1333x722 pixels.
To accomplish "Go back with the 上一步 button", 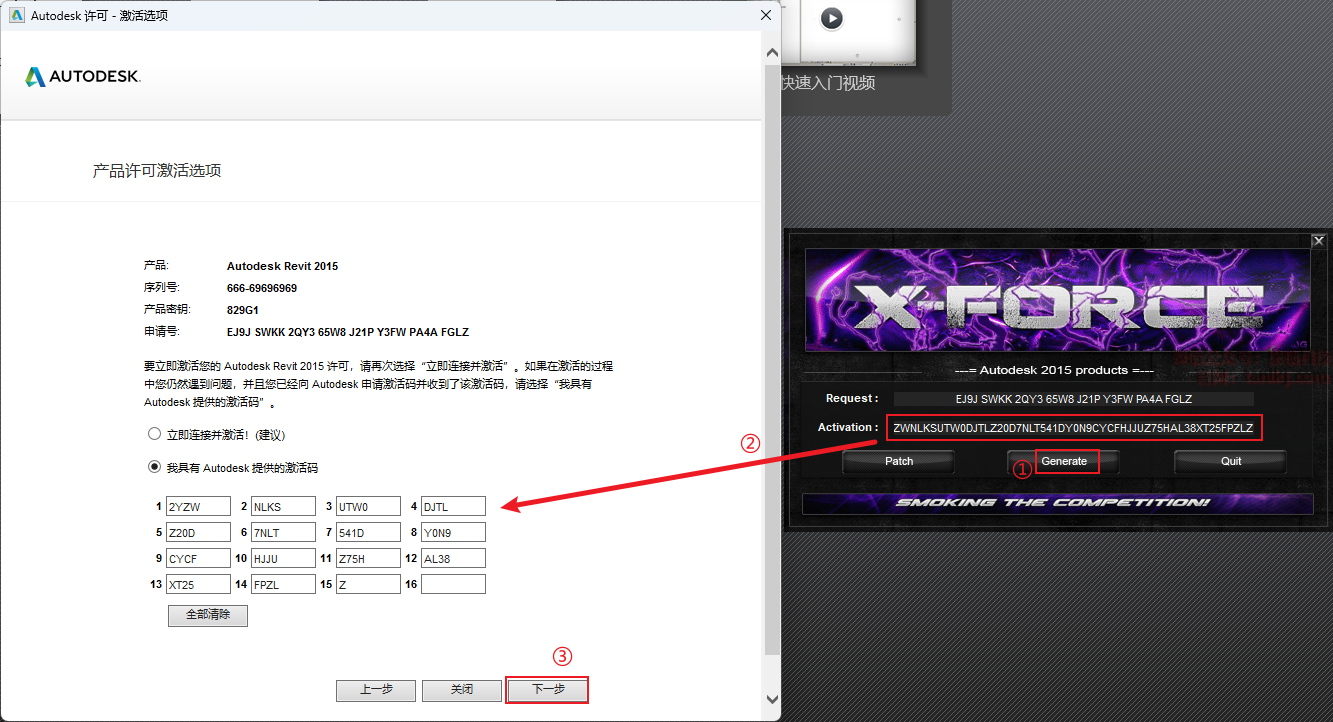I will click(x=375, y=690).
